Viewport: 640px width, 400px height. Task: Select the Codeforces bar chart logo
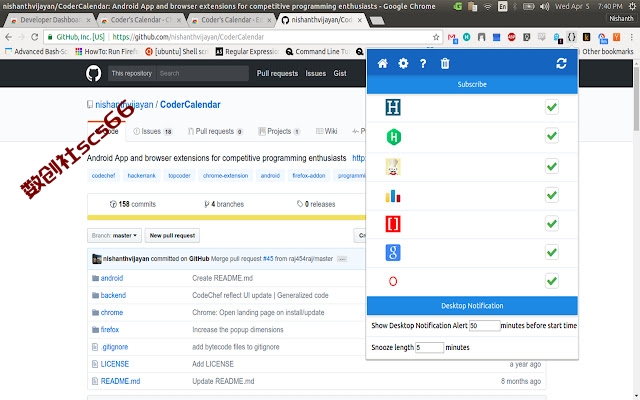coord(393,196)
